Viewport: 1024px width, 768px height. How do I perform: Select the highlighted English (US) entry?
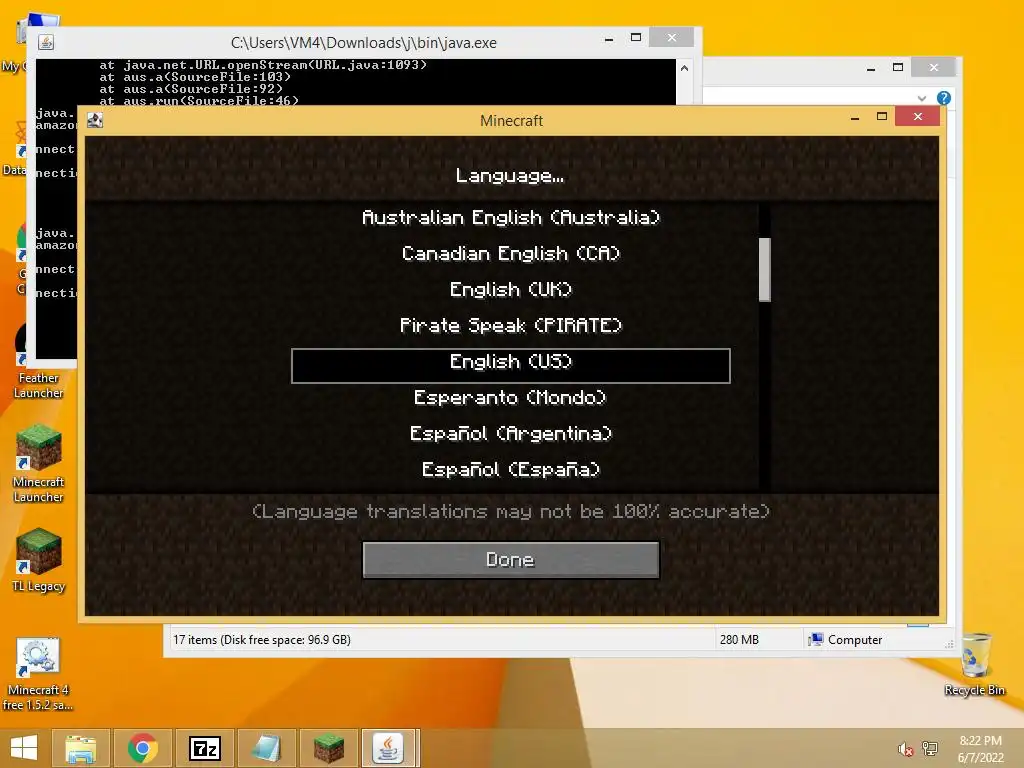click(x=511, y=365)
